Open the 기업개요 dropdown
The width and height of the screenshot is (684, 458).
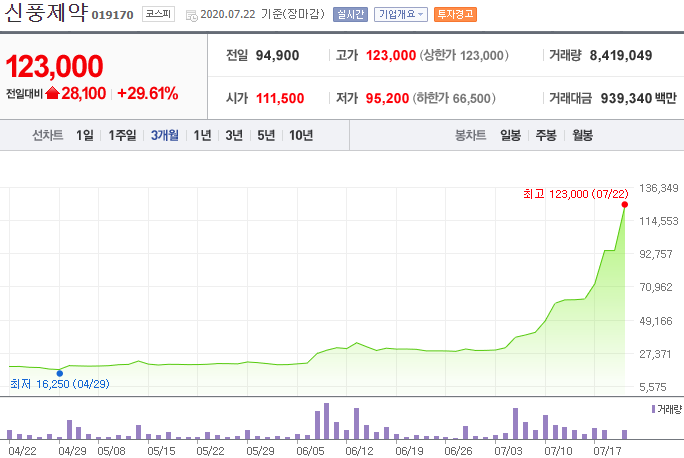click(400, 14)
